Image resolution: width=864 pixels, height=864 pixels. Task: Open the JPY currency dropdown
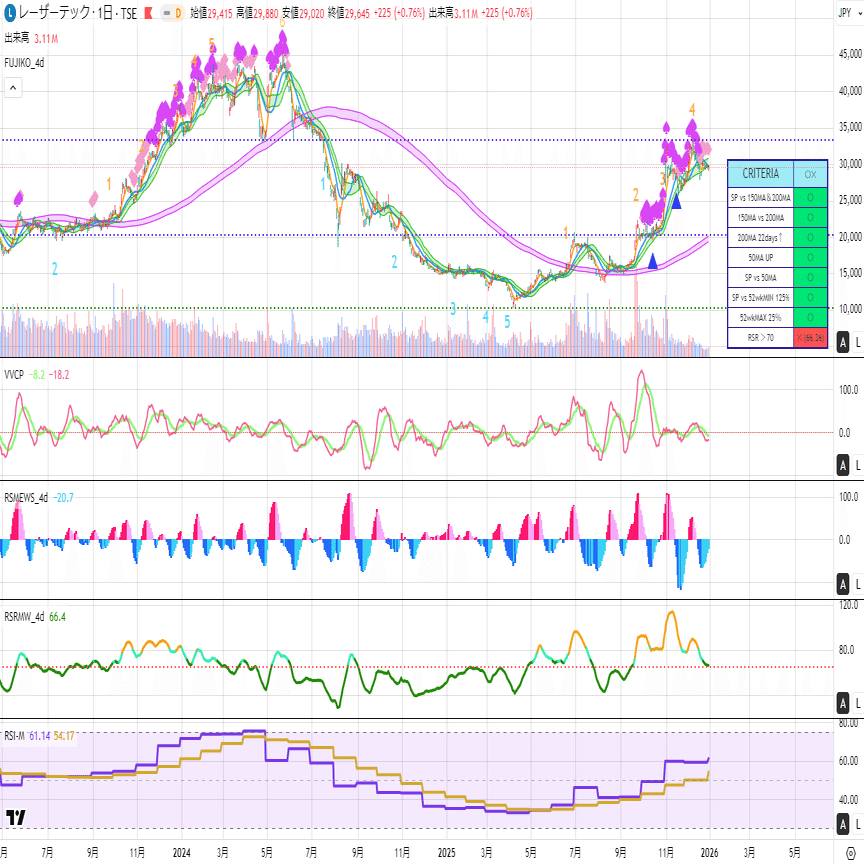click(x=850, y=13)
